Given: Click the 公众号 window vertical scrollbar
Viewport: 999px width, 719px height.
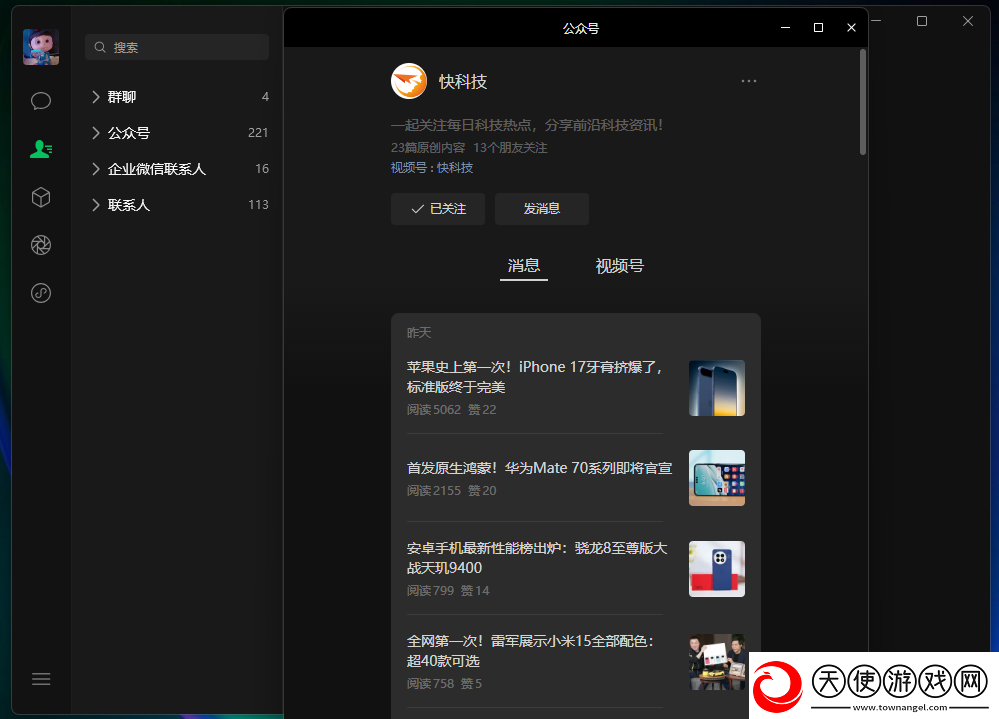Looking at the screenshot, I should point(863,102).
